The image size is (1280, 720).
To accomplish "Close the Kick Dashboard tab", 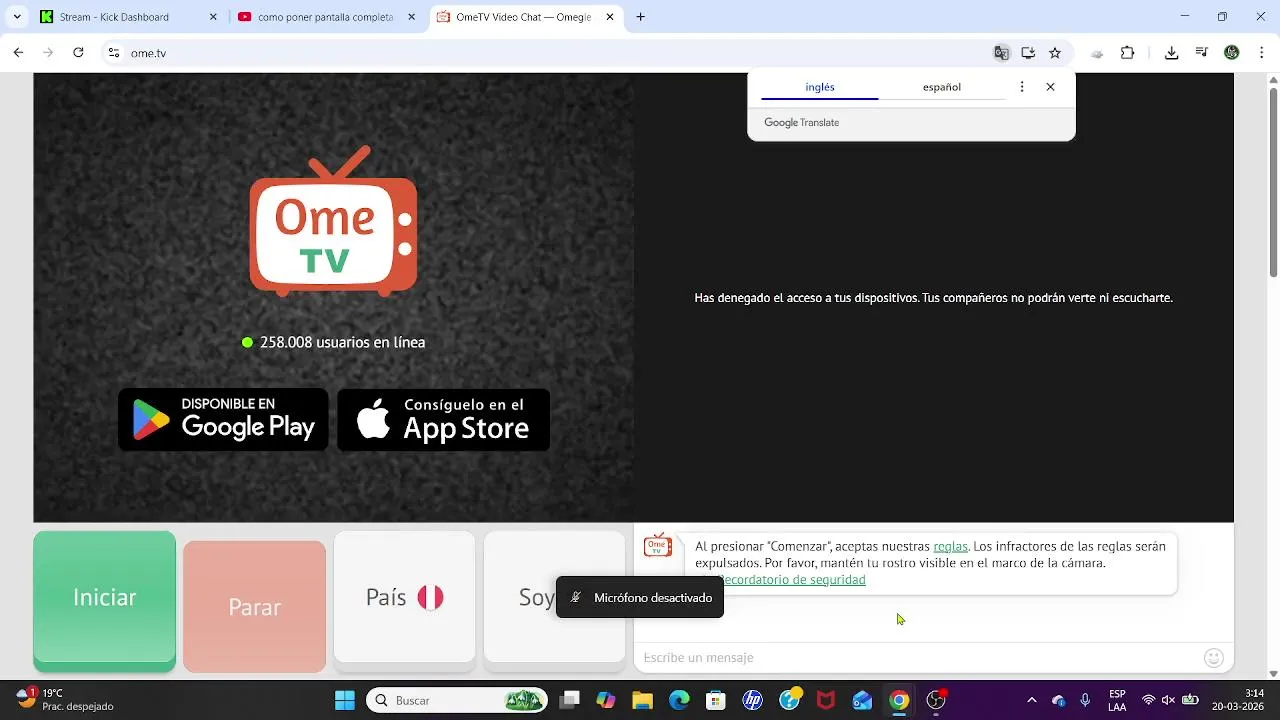I will pyautogui.click(x=214, y=17).
